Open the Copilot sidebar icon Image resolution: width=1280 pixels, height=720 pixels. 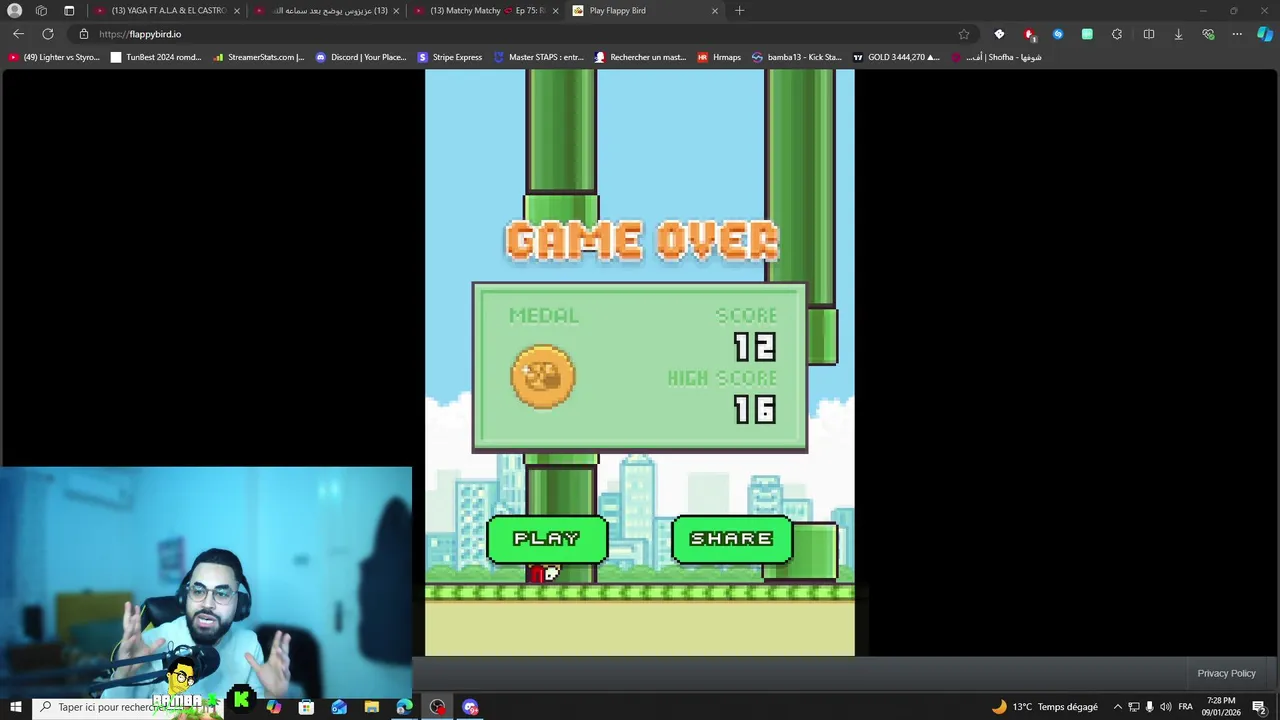[1265, 34]
